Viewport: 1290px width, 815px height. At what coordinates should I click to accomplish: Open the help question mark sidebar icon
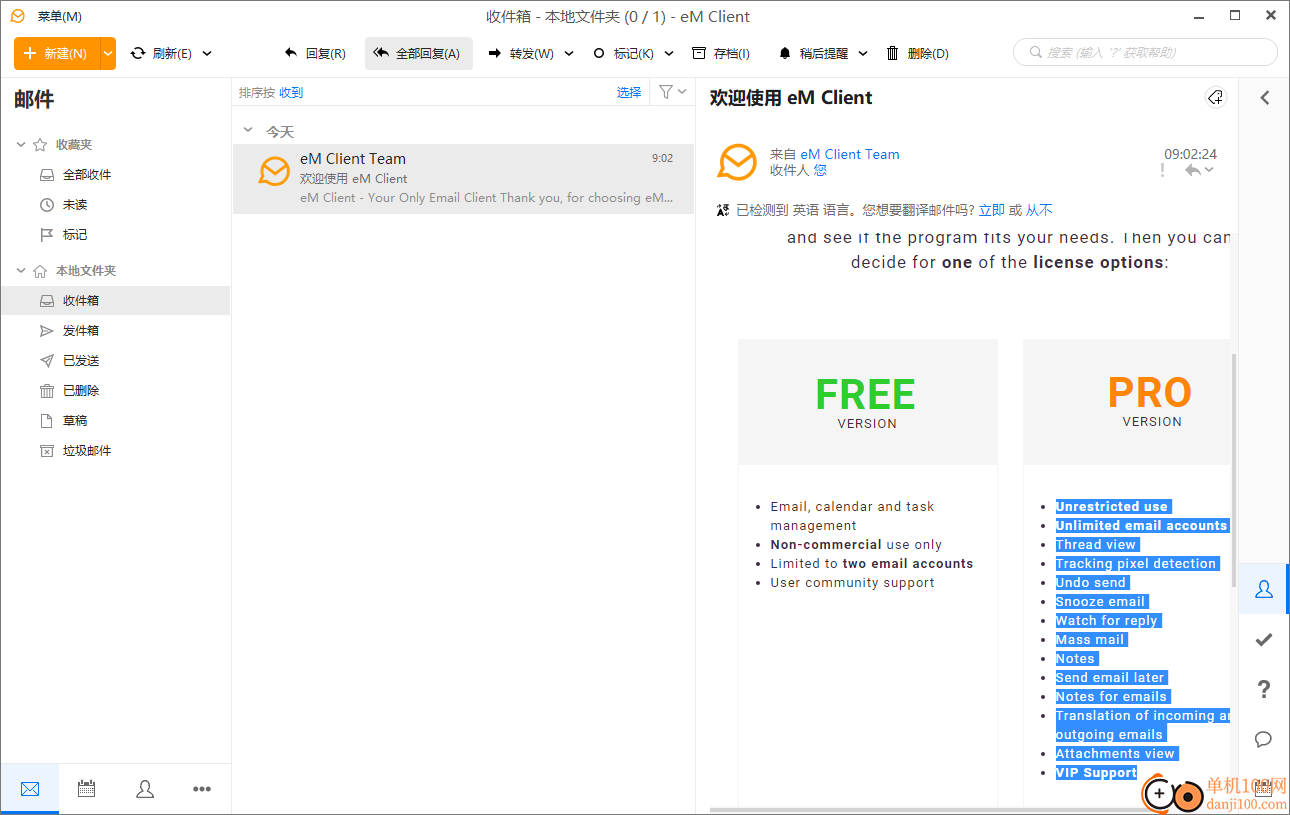pos(1264,689)
